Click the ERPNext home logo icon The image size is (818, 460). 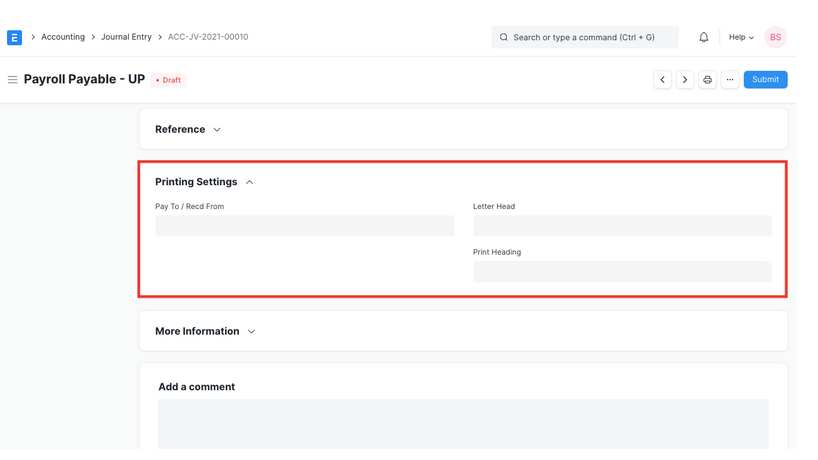click(14, 37)
